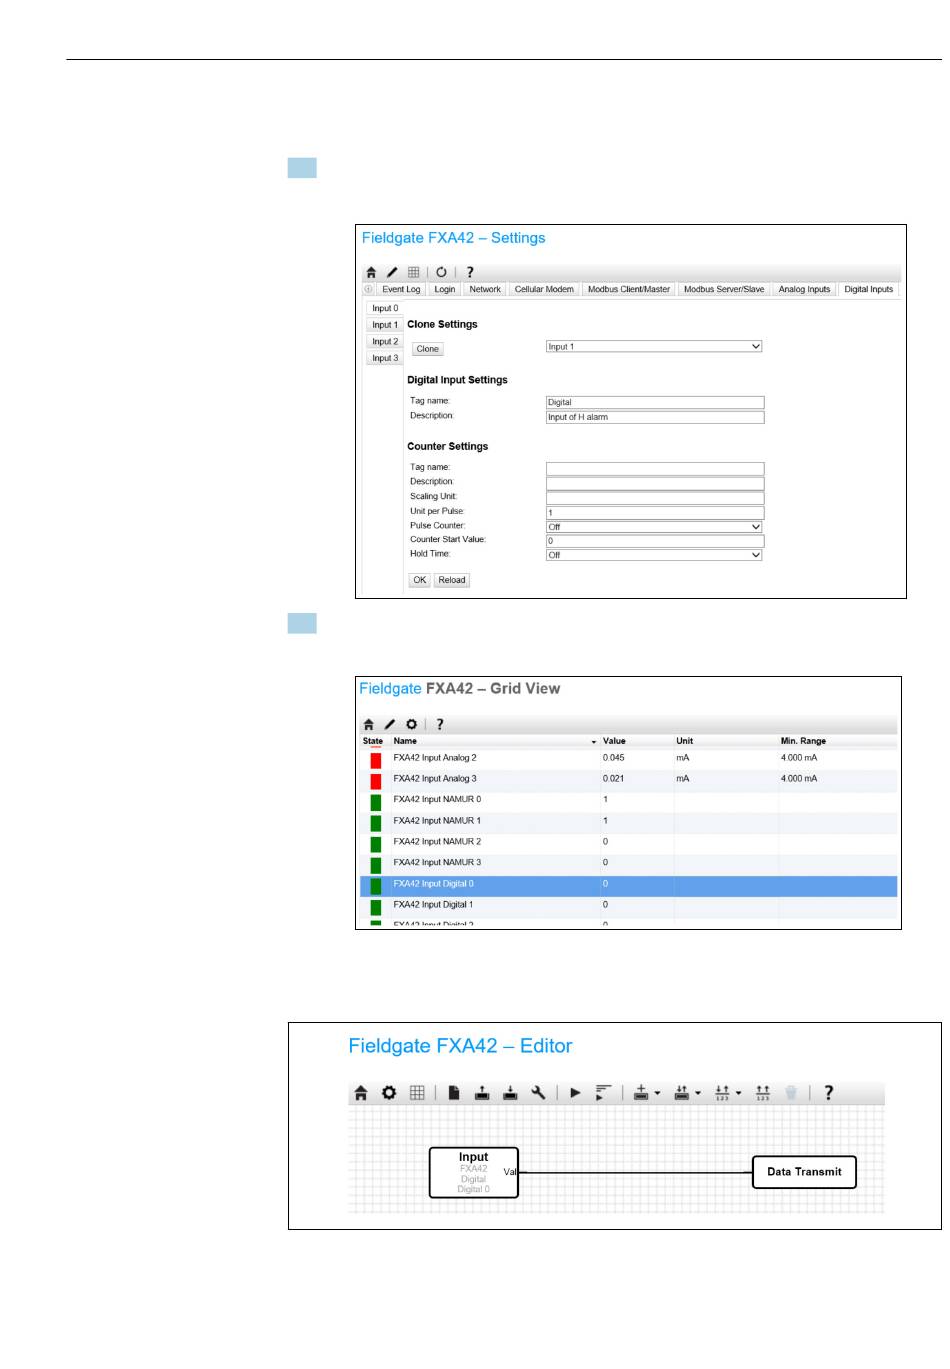Open the Hold Time dropdown
This screenshot has width=950, height=1369.
[x=654, y=555]
